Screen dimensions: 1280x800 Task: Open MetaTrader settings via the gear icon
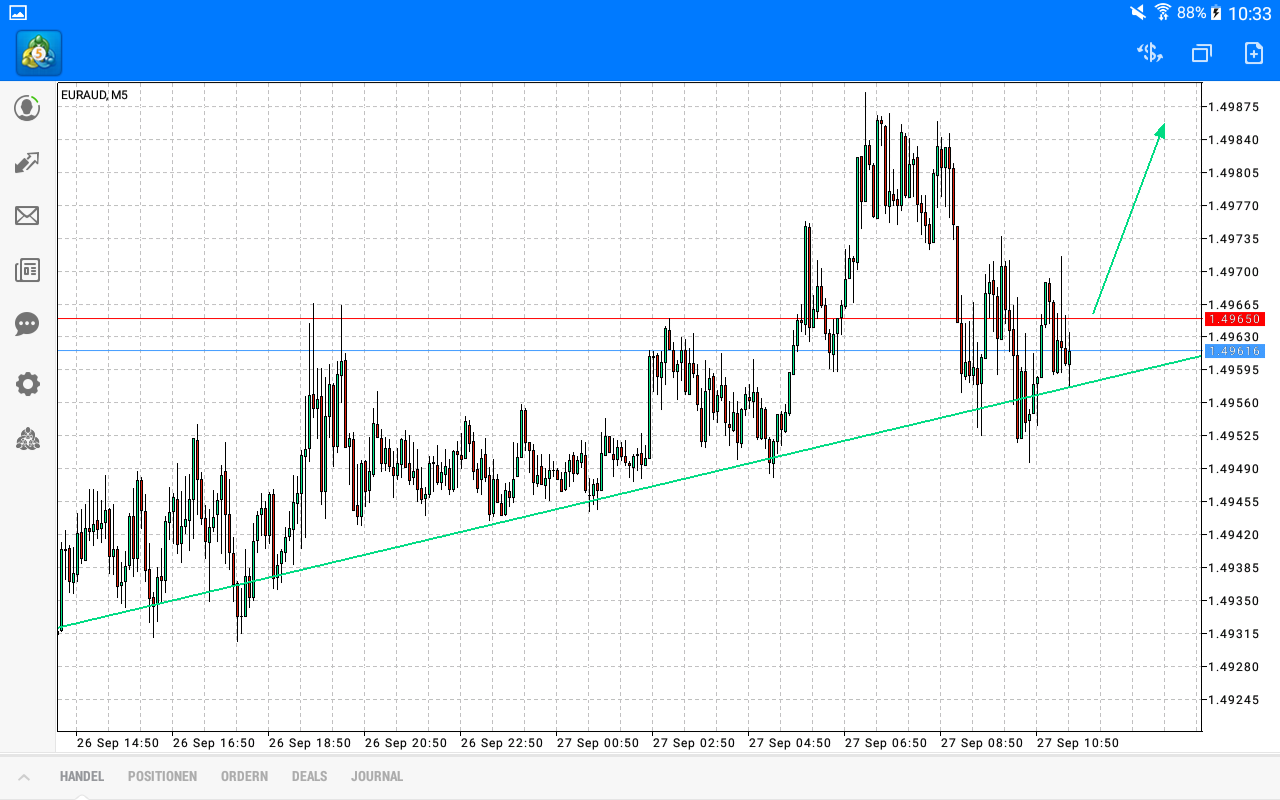click(x=27, y=384)
